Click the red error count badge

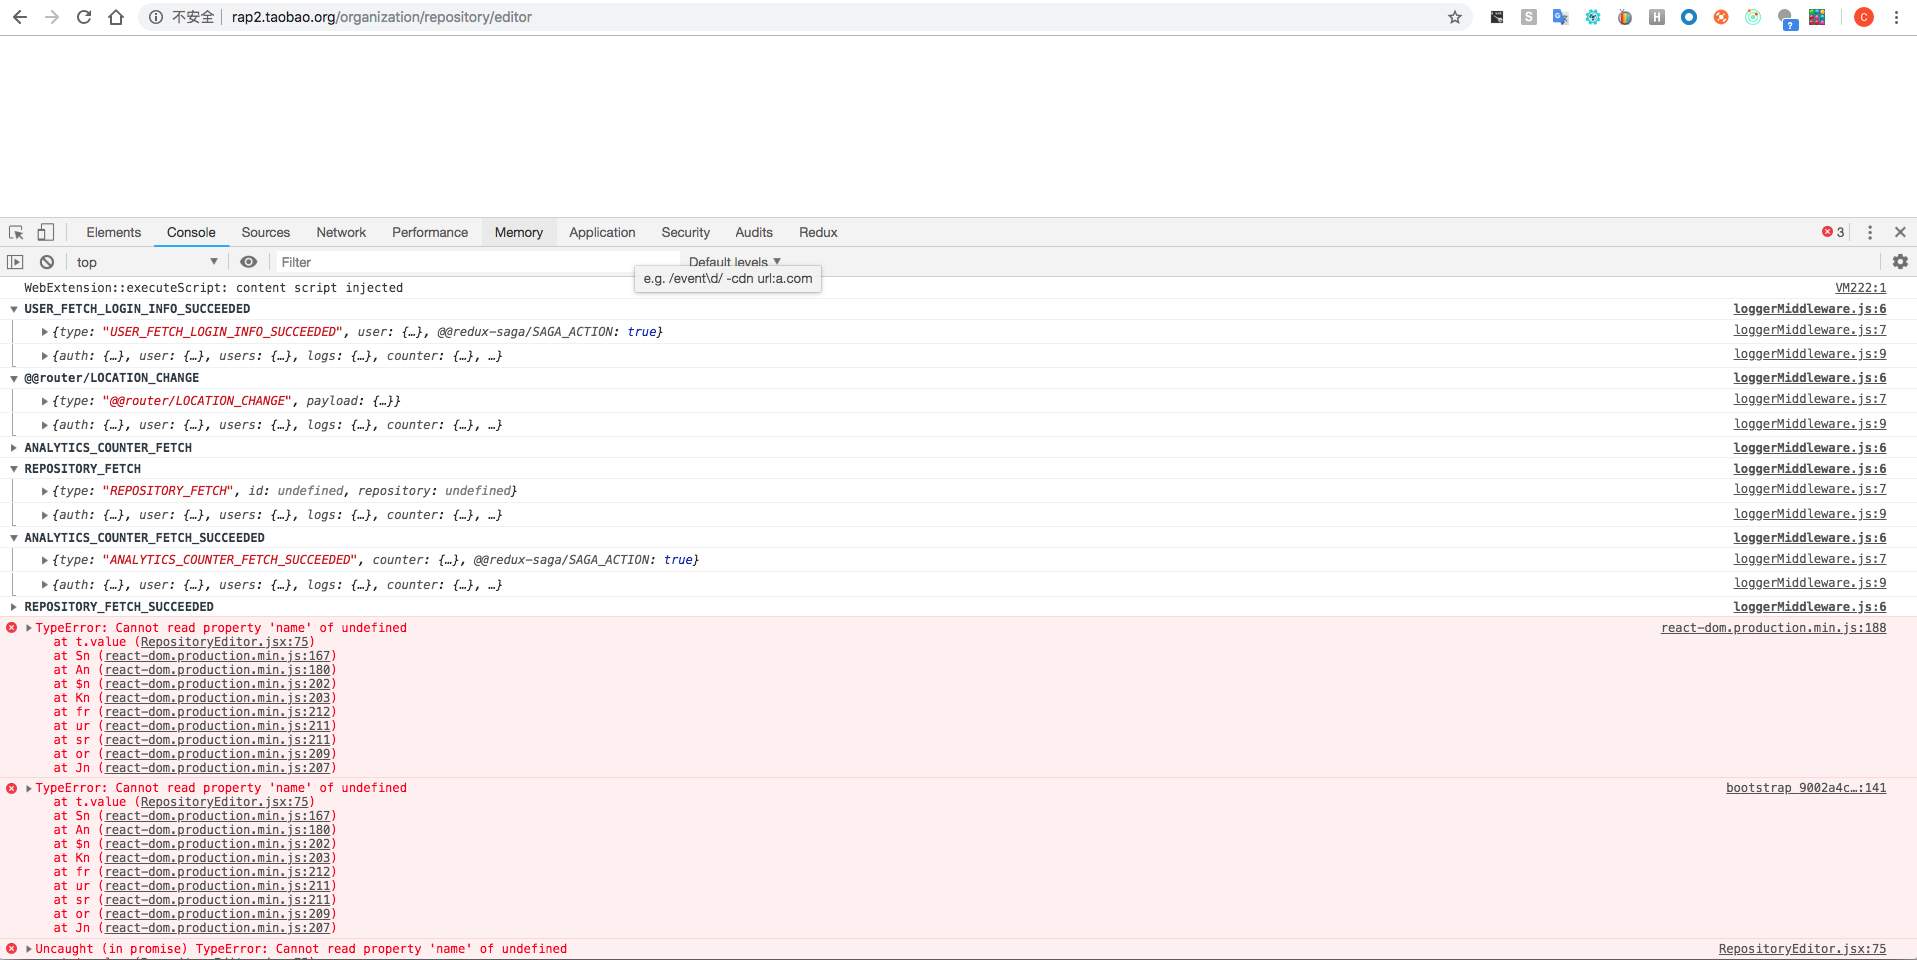[1833, 232]
